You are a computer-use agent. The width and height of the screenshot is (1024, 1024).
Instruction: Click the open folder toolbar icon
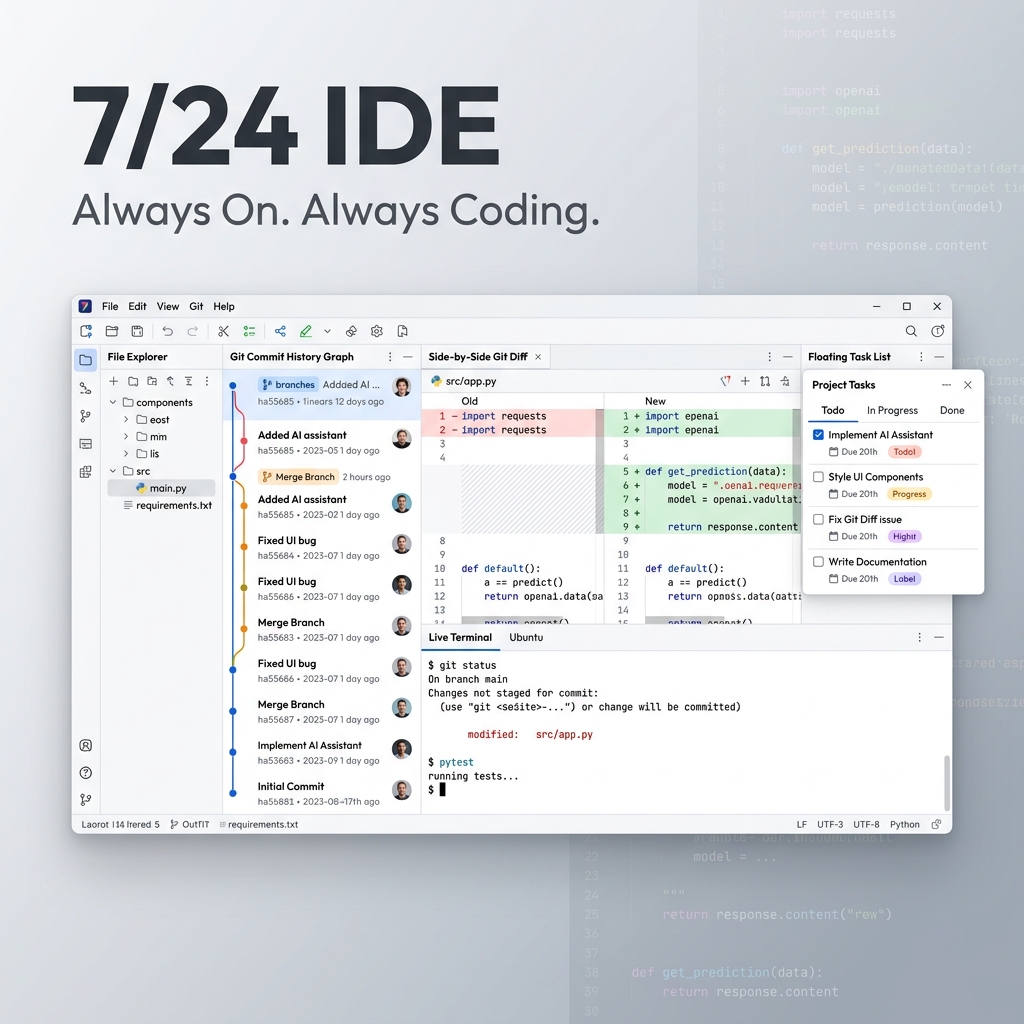[112, 331]
